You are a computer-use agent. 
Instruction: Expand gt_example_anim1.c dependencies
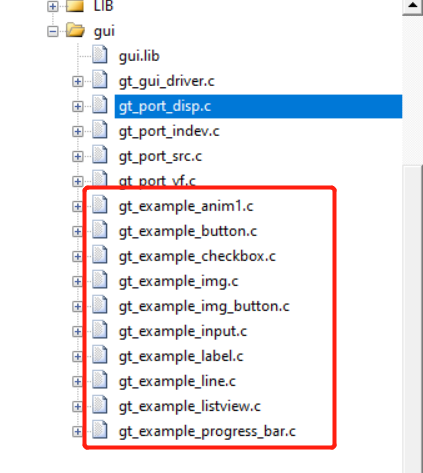(x=78, y=207)
